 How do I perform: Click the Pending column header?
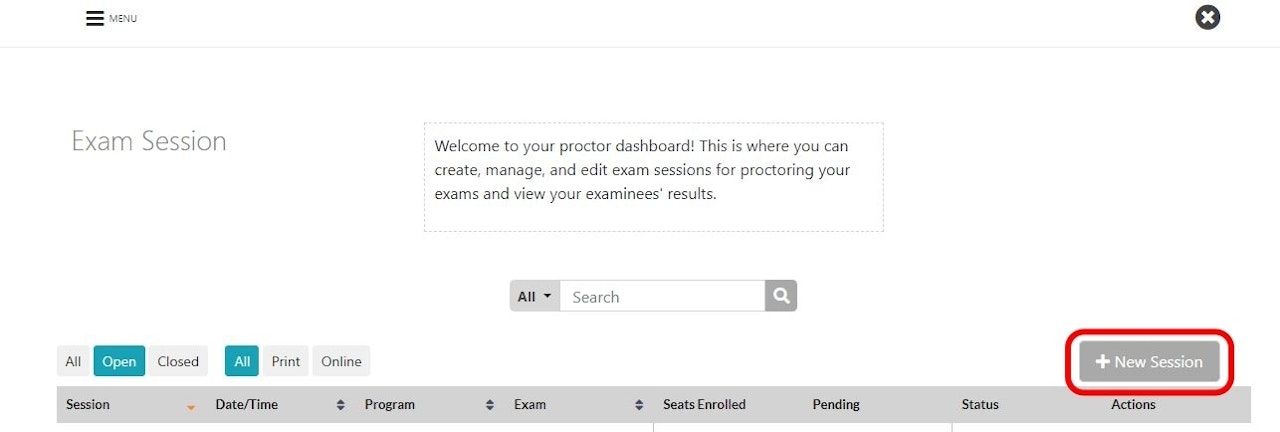point(836,405)
